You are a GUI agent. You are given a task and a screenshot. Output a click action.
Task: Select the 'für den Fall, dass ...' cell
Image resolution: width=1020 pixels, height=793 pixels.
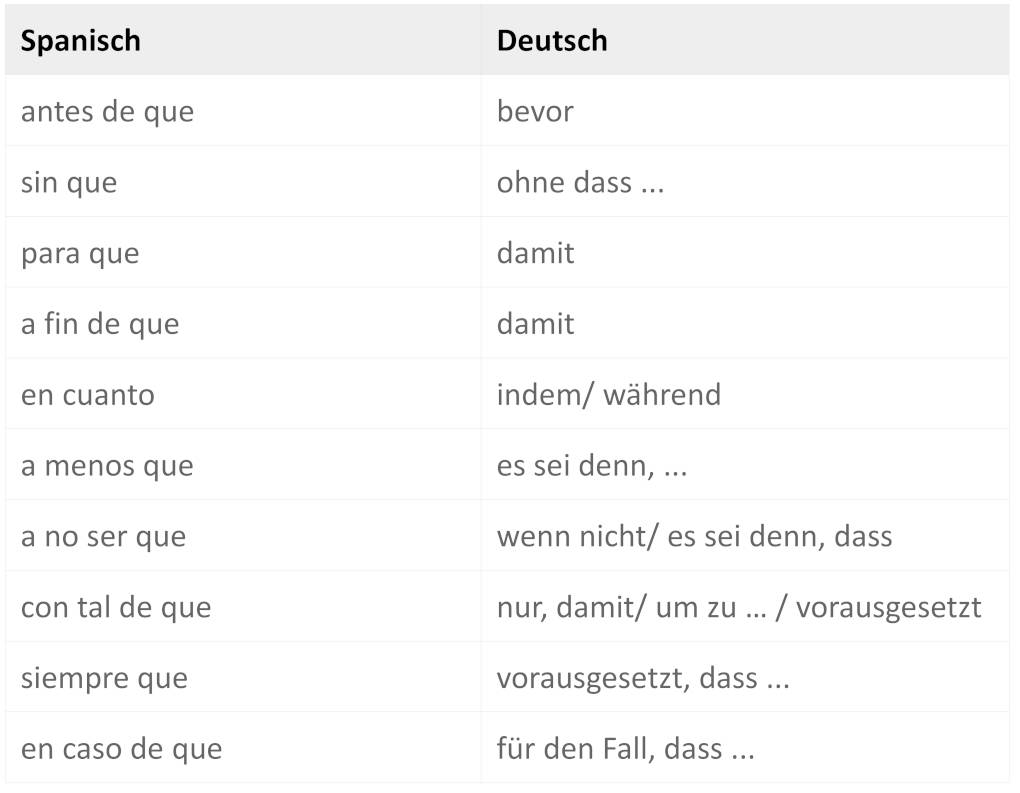pos(625,749)
